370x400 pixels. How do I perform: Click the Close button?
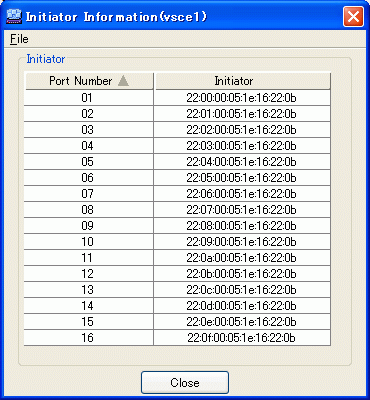point(185,382)
